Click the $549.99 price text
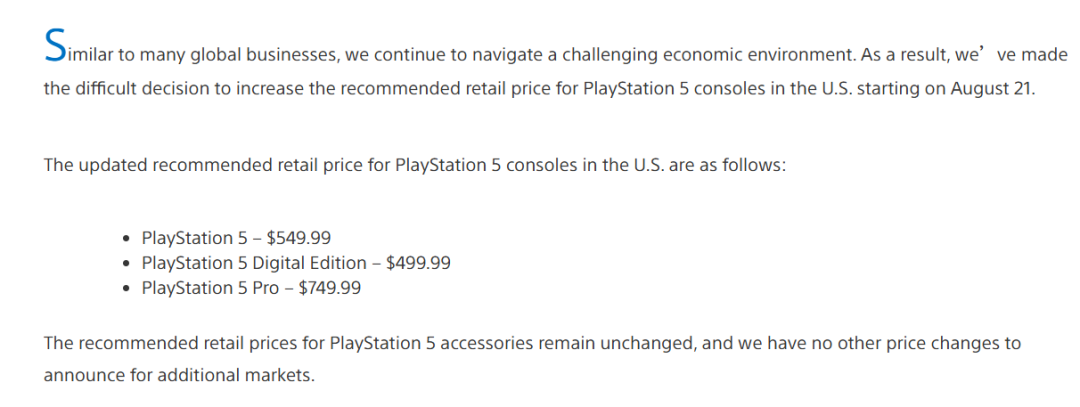The image size is (1080, 407). [298, 238]
